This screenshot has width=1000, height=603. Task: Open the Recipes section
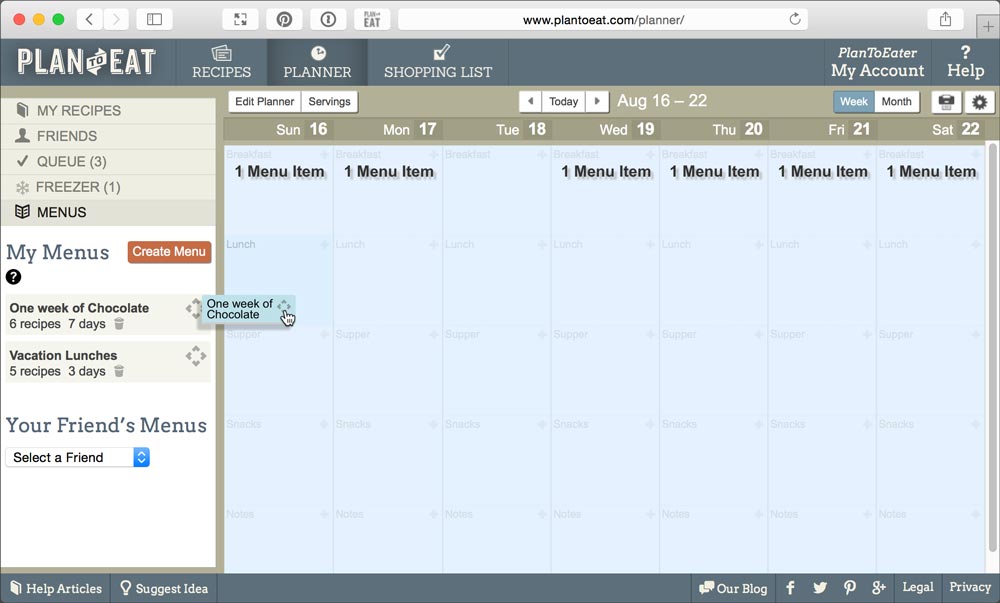[221, 62]
